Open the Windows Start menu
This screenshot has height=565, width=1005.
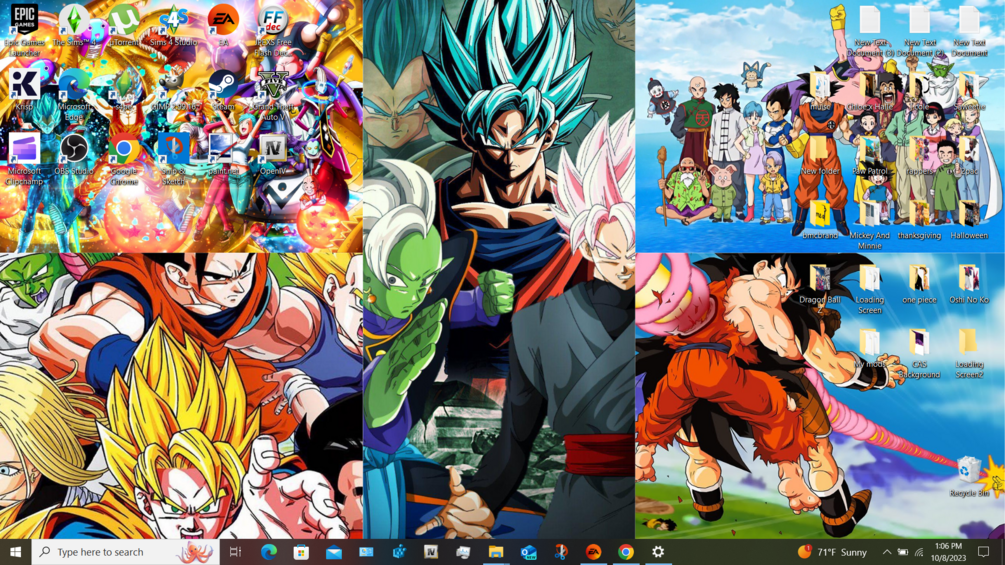[15, 552]
